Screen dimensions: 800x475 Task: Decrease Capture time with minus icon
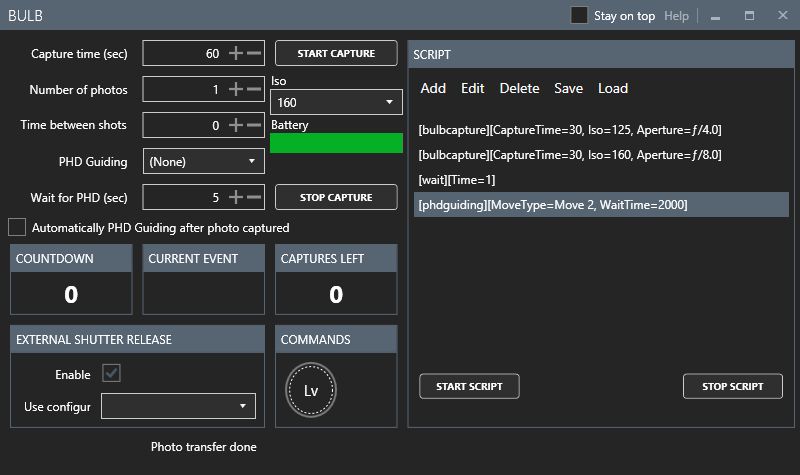pos(254,53)
